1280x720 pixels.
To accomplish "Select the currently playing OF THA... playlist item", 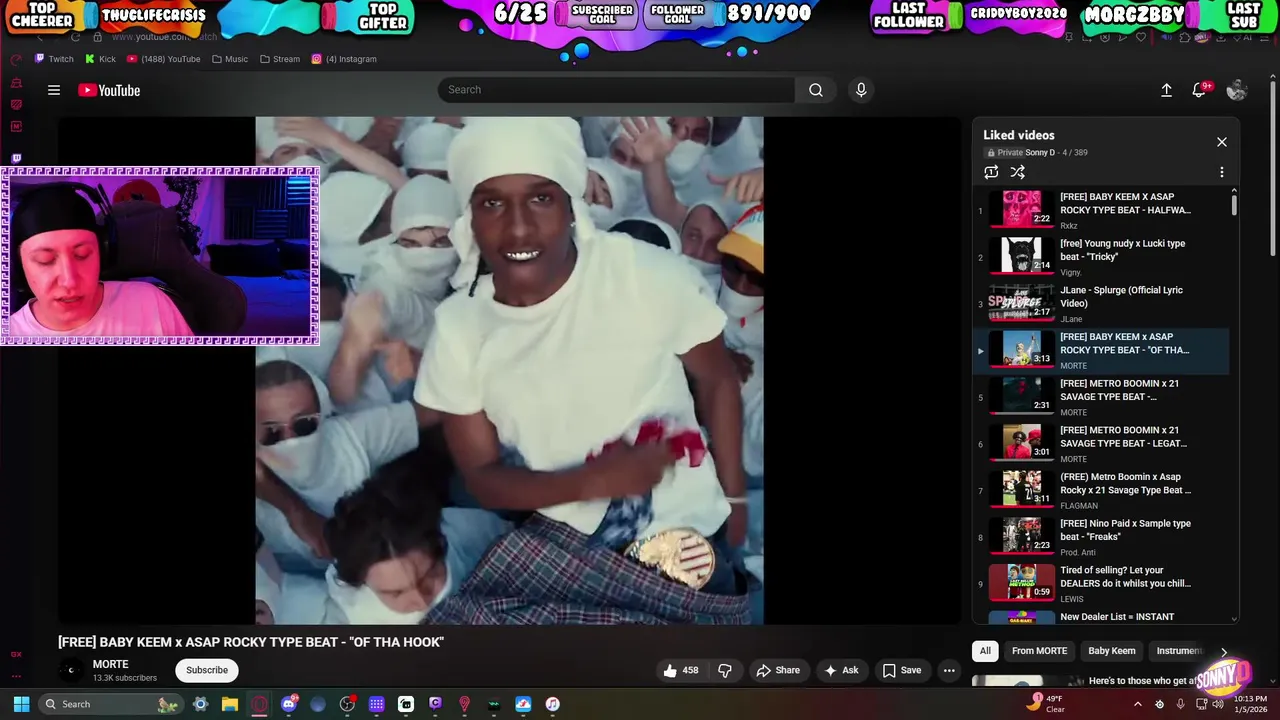I will coord(1100,351).
